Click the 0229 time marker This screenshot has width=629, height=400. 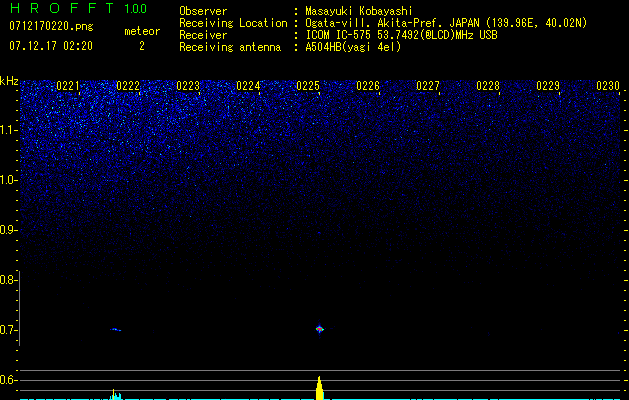coord(548,86)
